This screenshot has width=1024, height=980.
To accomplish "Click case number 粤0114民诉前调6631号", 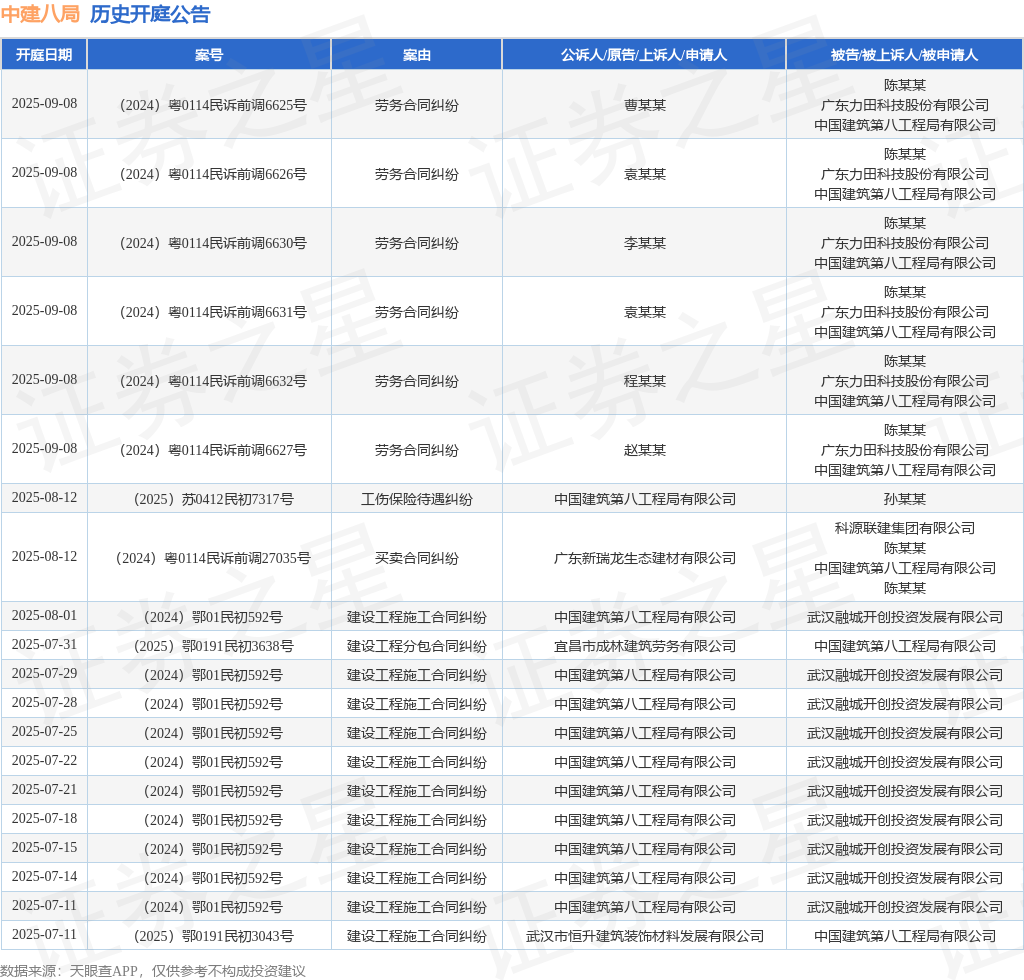I will (213, 313).
